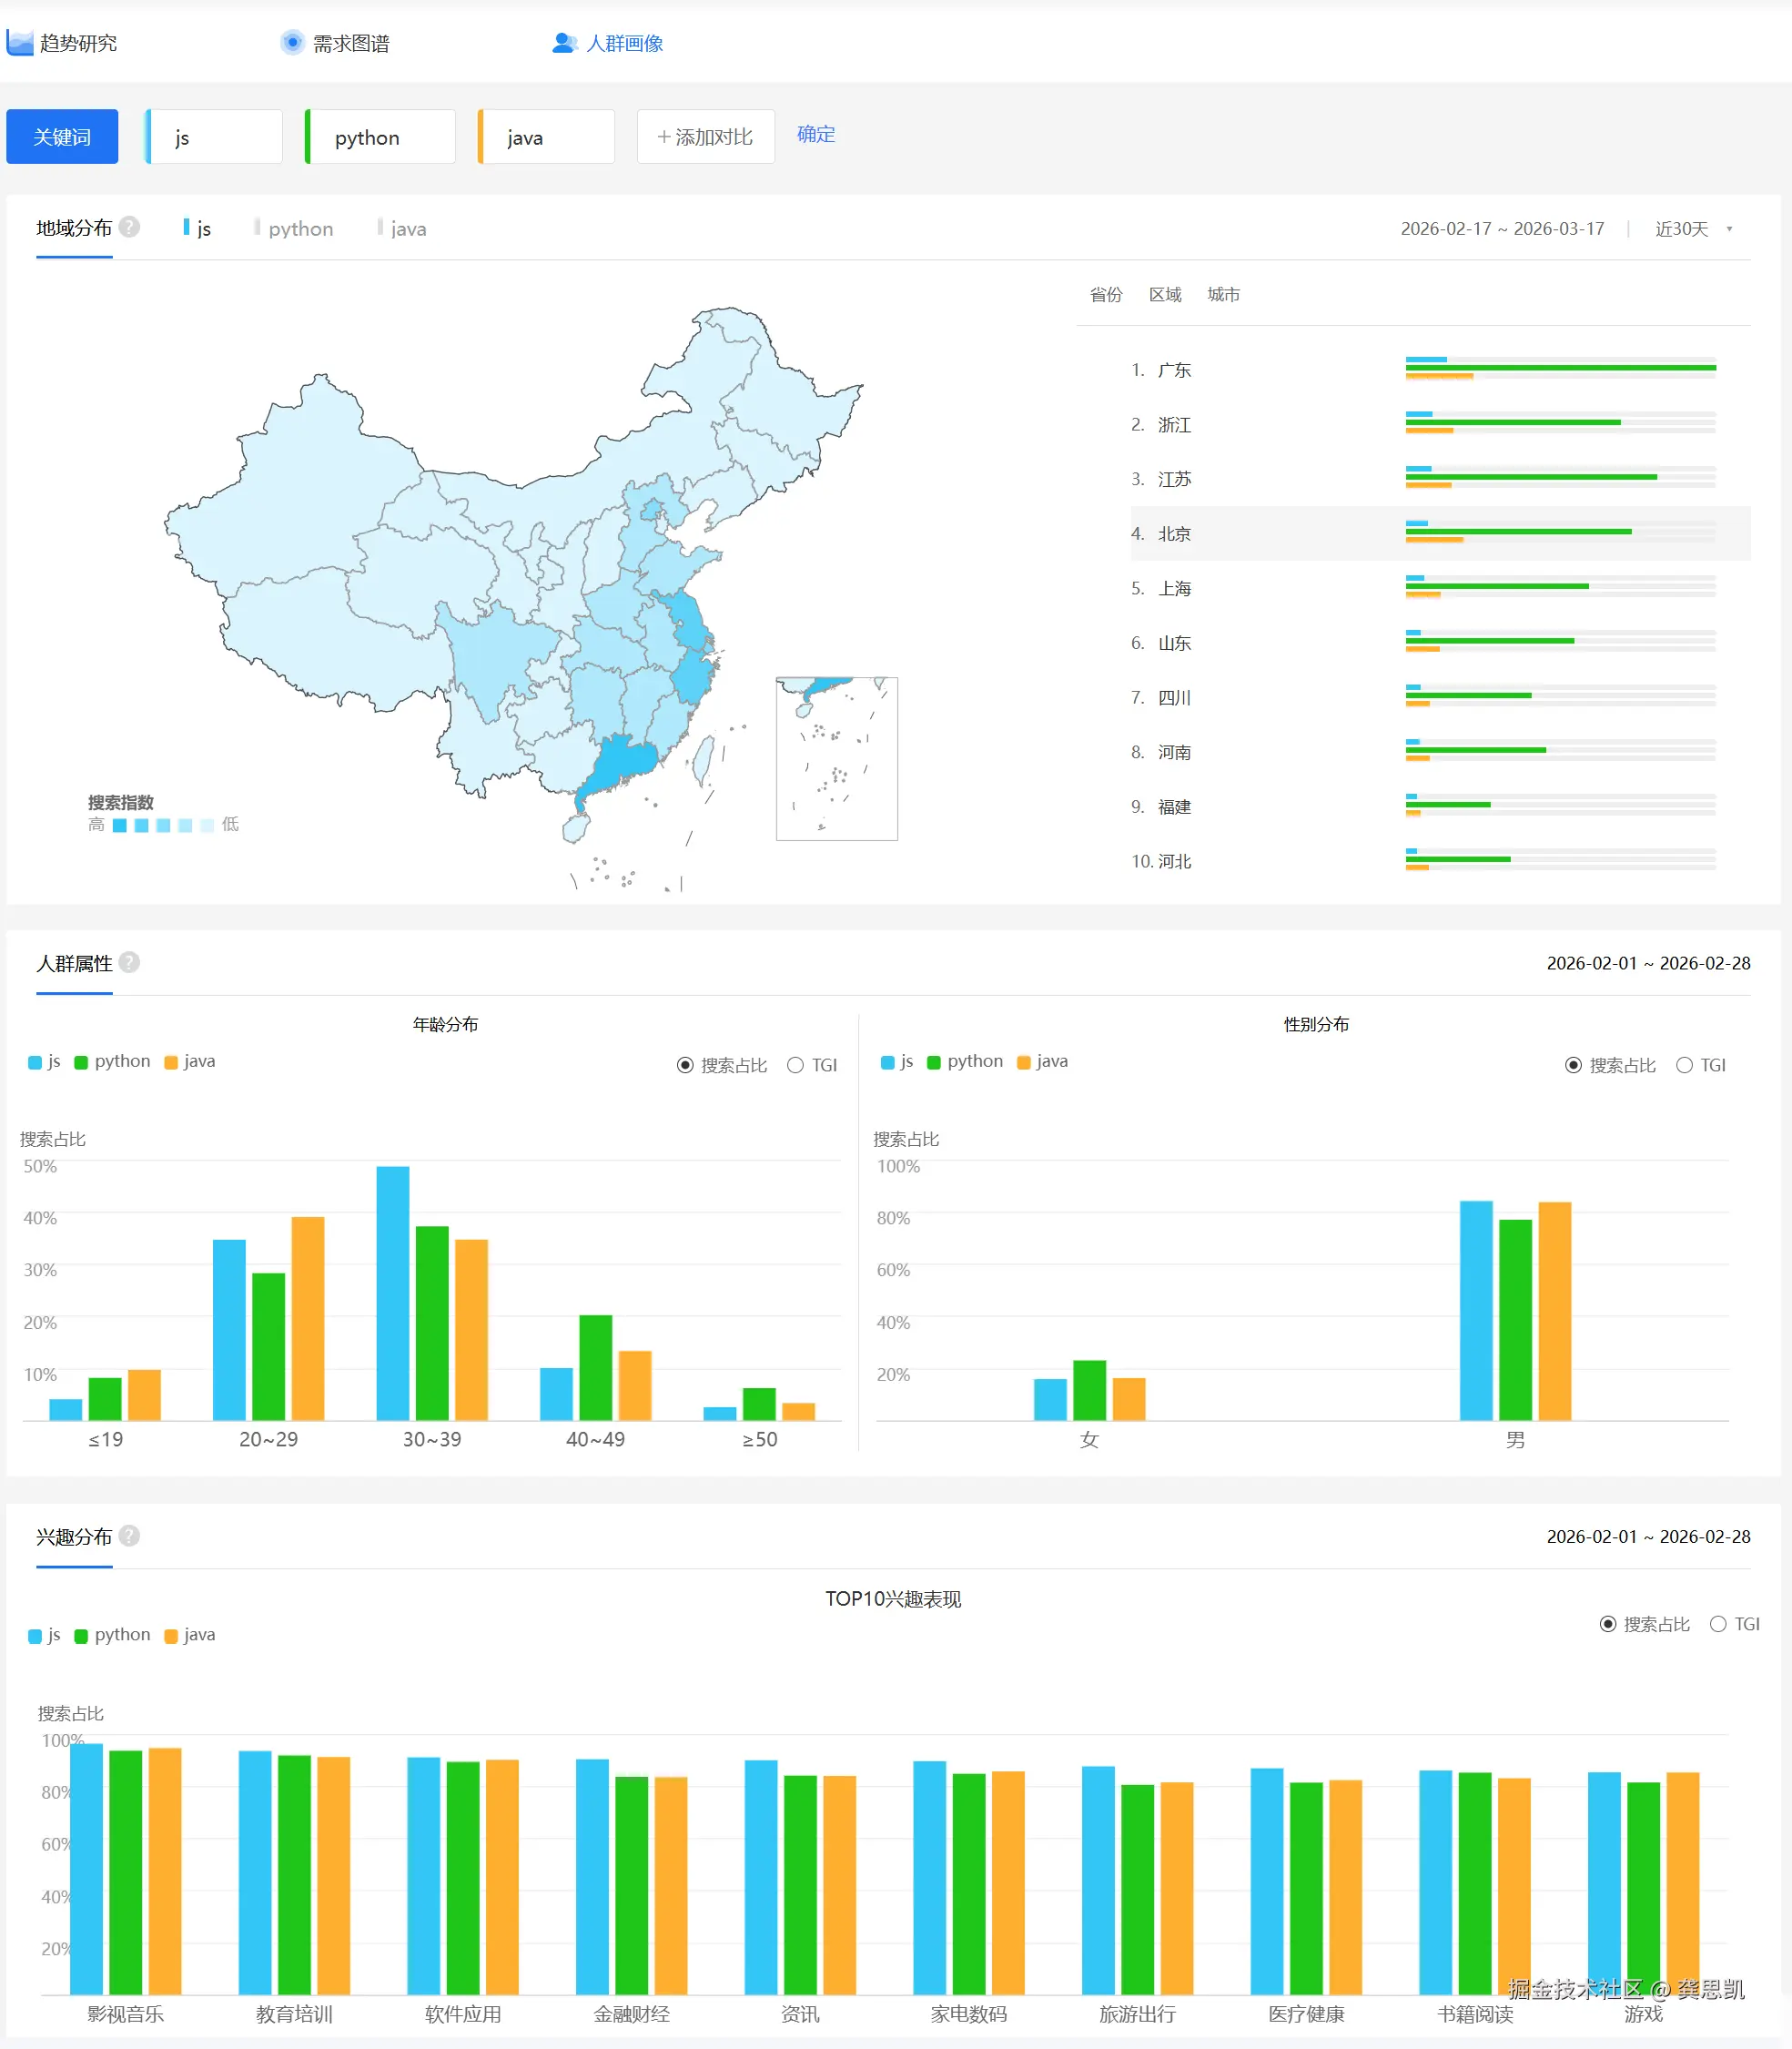Select TGI radio for 年龄分布

(x=797, y=1064)
